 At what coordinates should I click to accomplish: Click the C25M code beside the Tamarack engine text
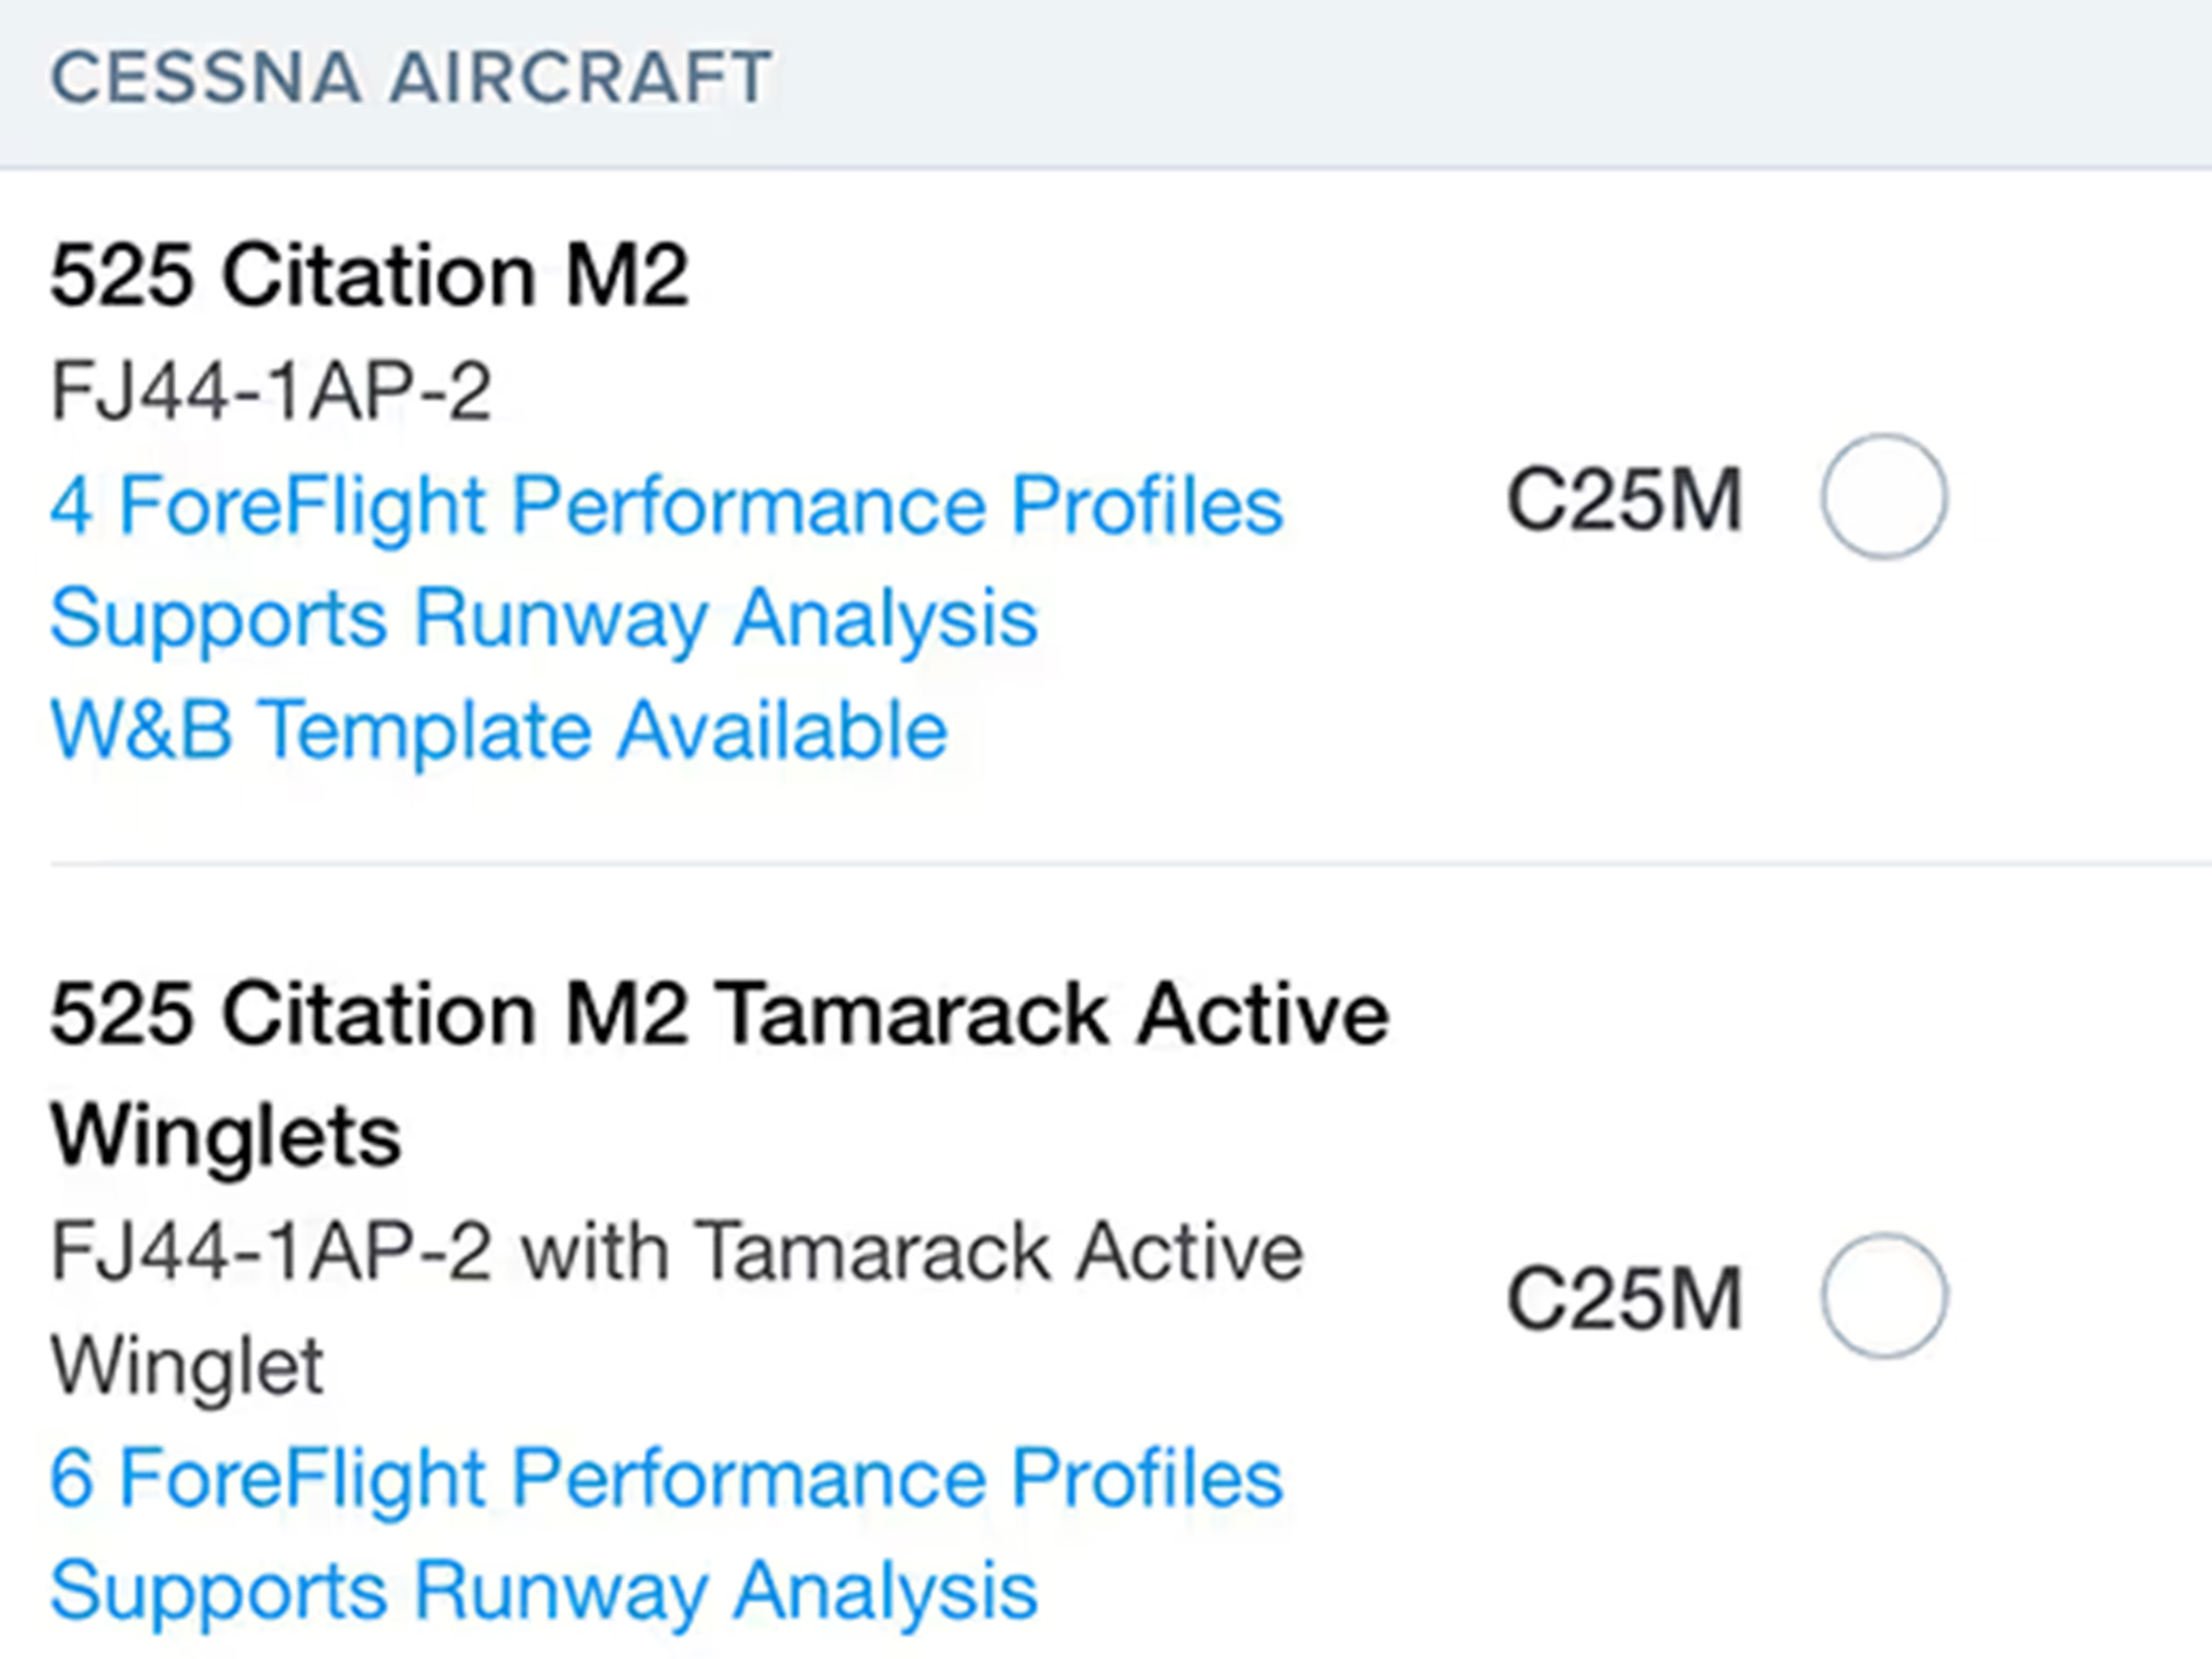[x=1624, y=1298]
